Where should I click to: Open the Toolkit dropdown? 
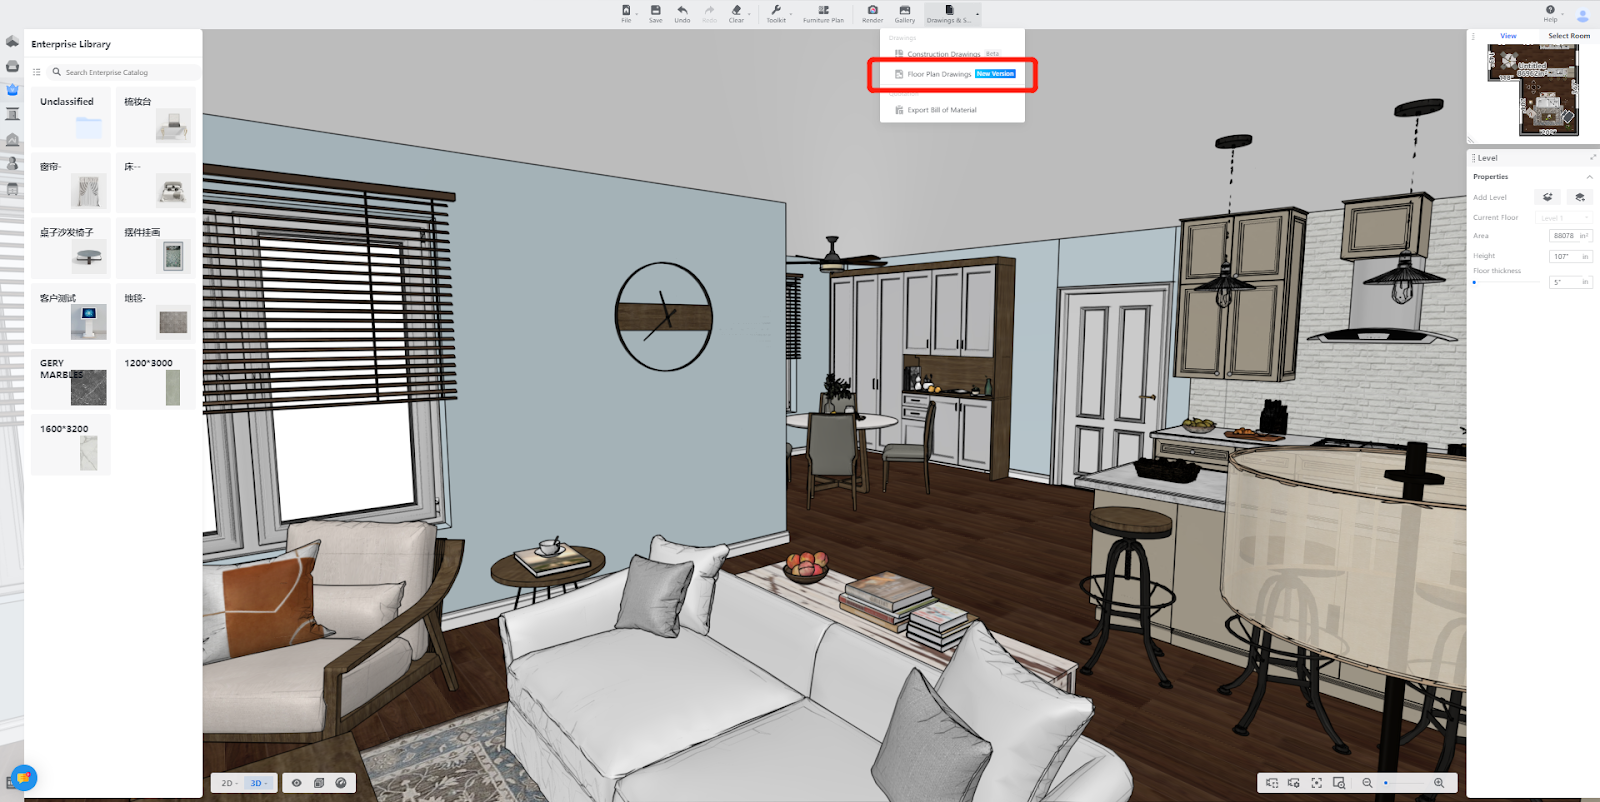click(x=776, y=12)
